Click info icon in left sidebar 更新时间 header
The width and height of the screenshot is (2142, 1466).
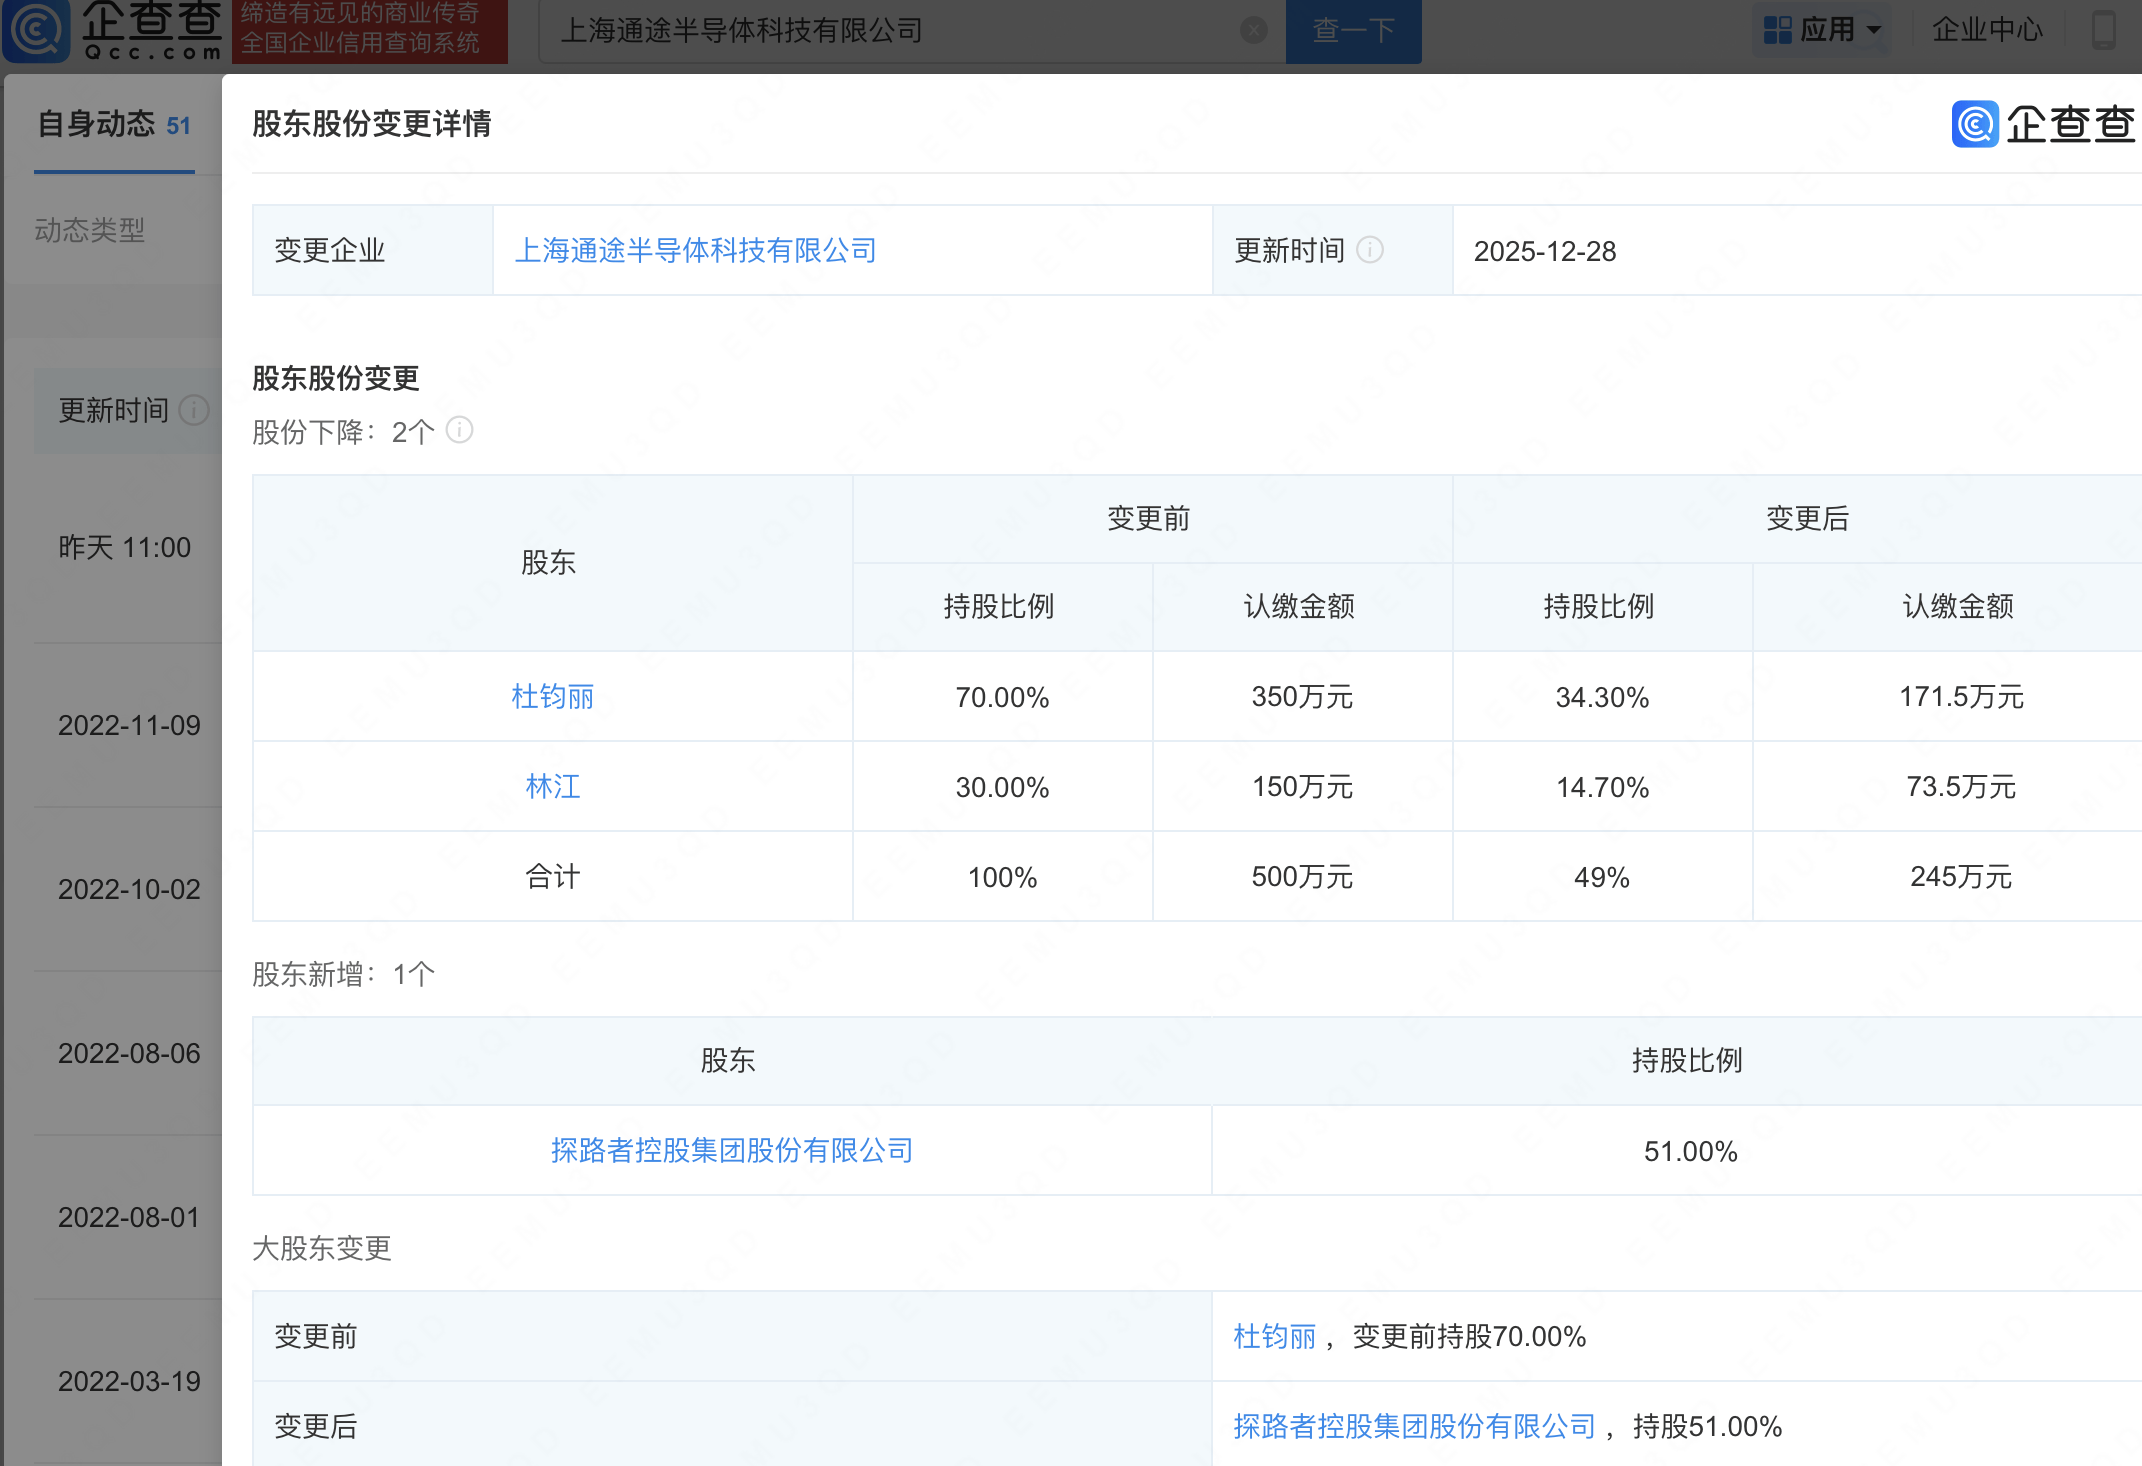pos(193,410)
